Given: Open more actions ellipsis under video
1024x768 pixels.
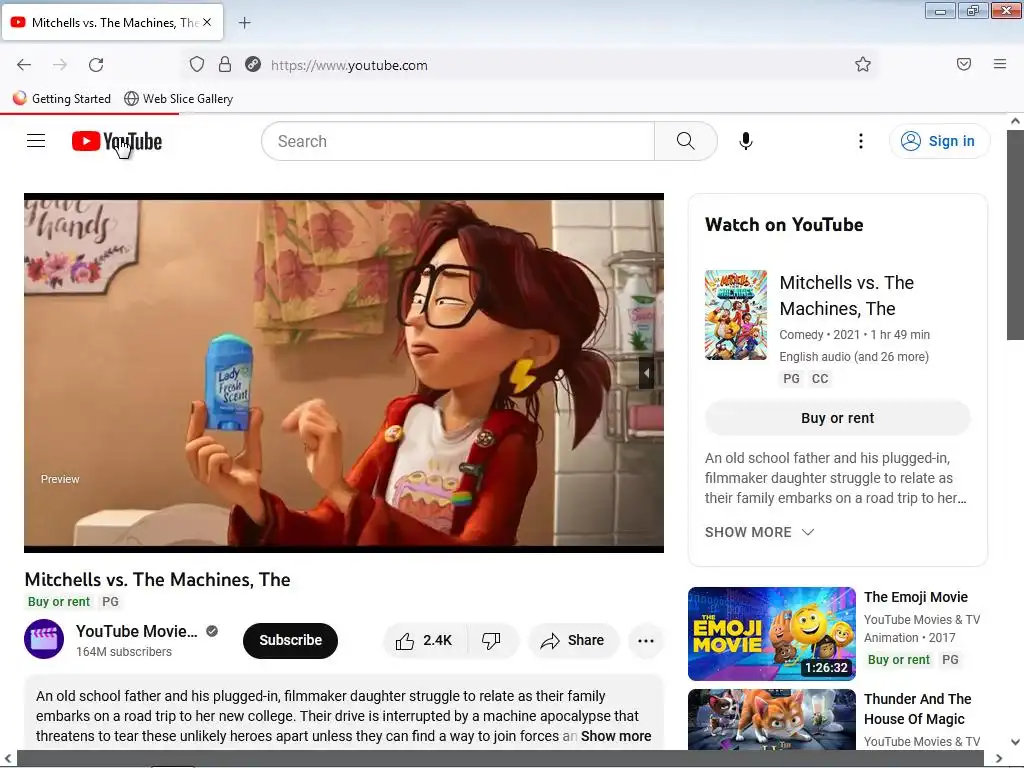Looking at the screenshot, I should pyautogui.click(x=646, y=641).
